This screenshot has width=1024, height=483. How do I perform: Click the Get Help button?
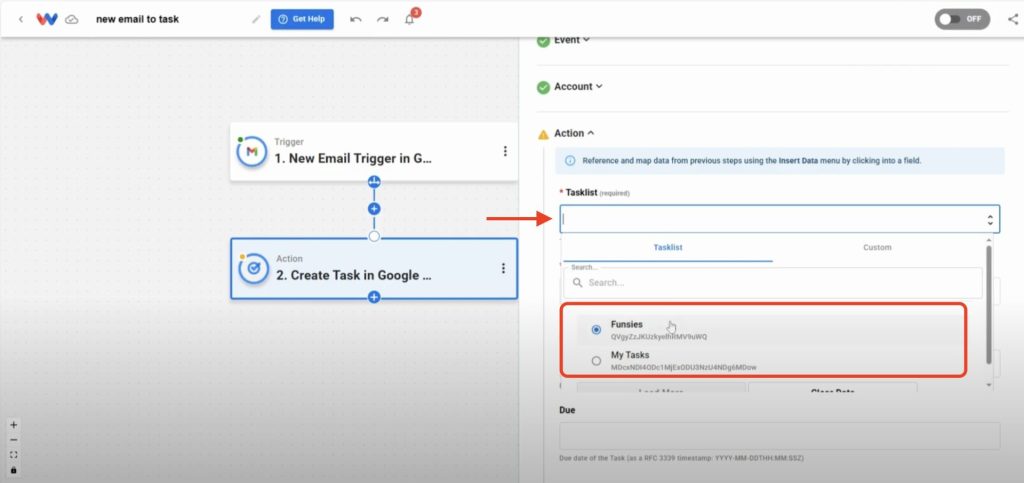tap(302, 19)
